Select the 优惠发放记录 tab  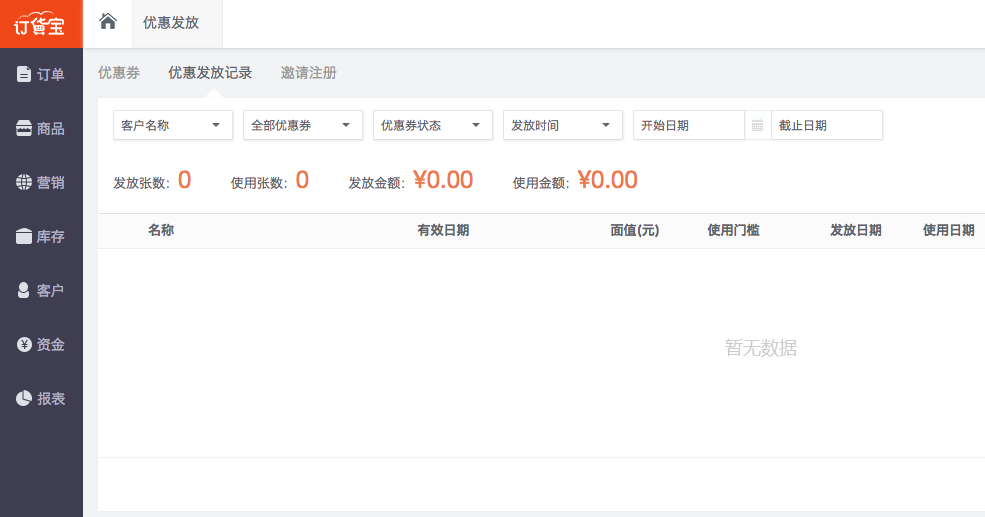click(x=210, y=73)
